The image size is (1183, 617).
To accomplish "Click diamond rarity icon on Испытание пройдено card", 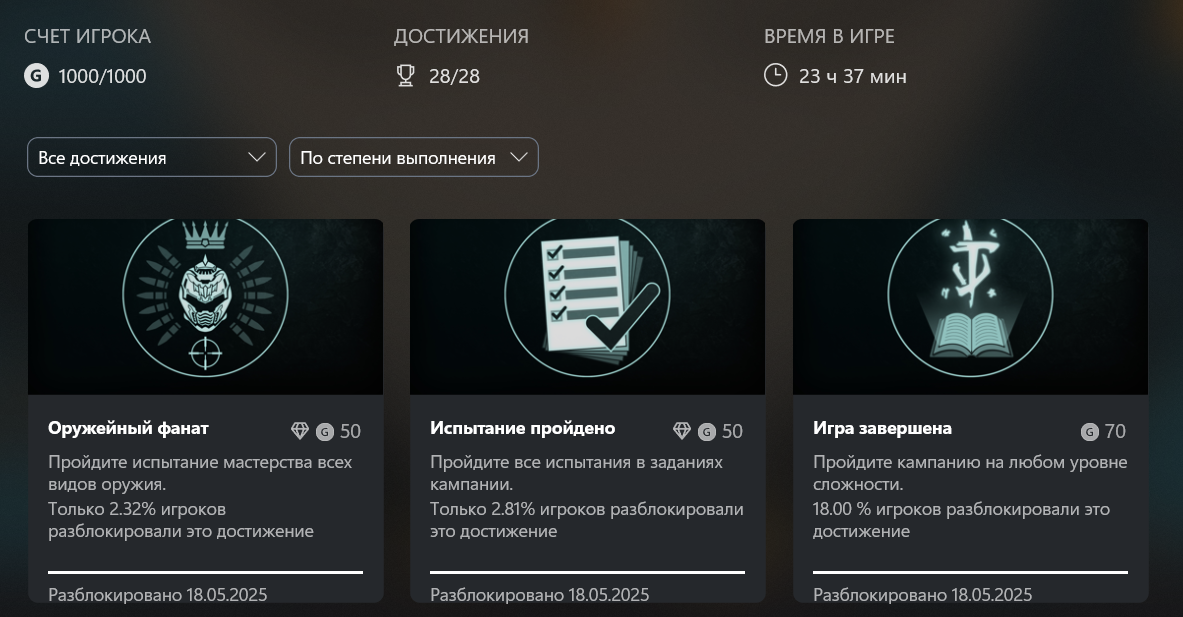I will coord(682,431).
